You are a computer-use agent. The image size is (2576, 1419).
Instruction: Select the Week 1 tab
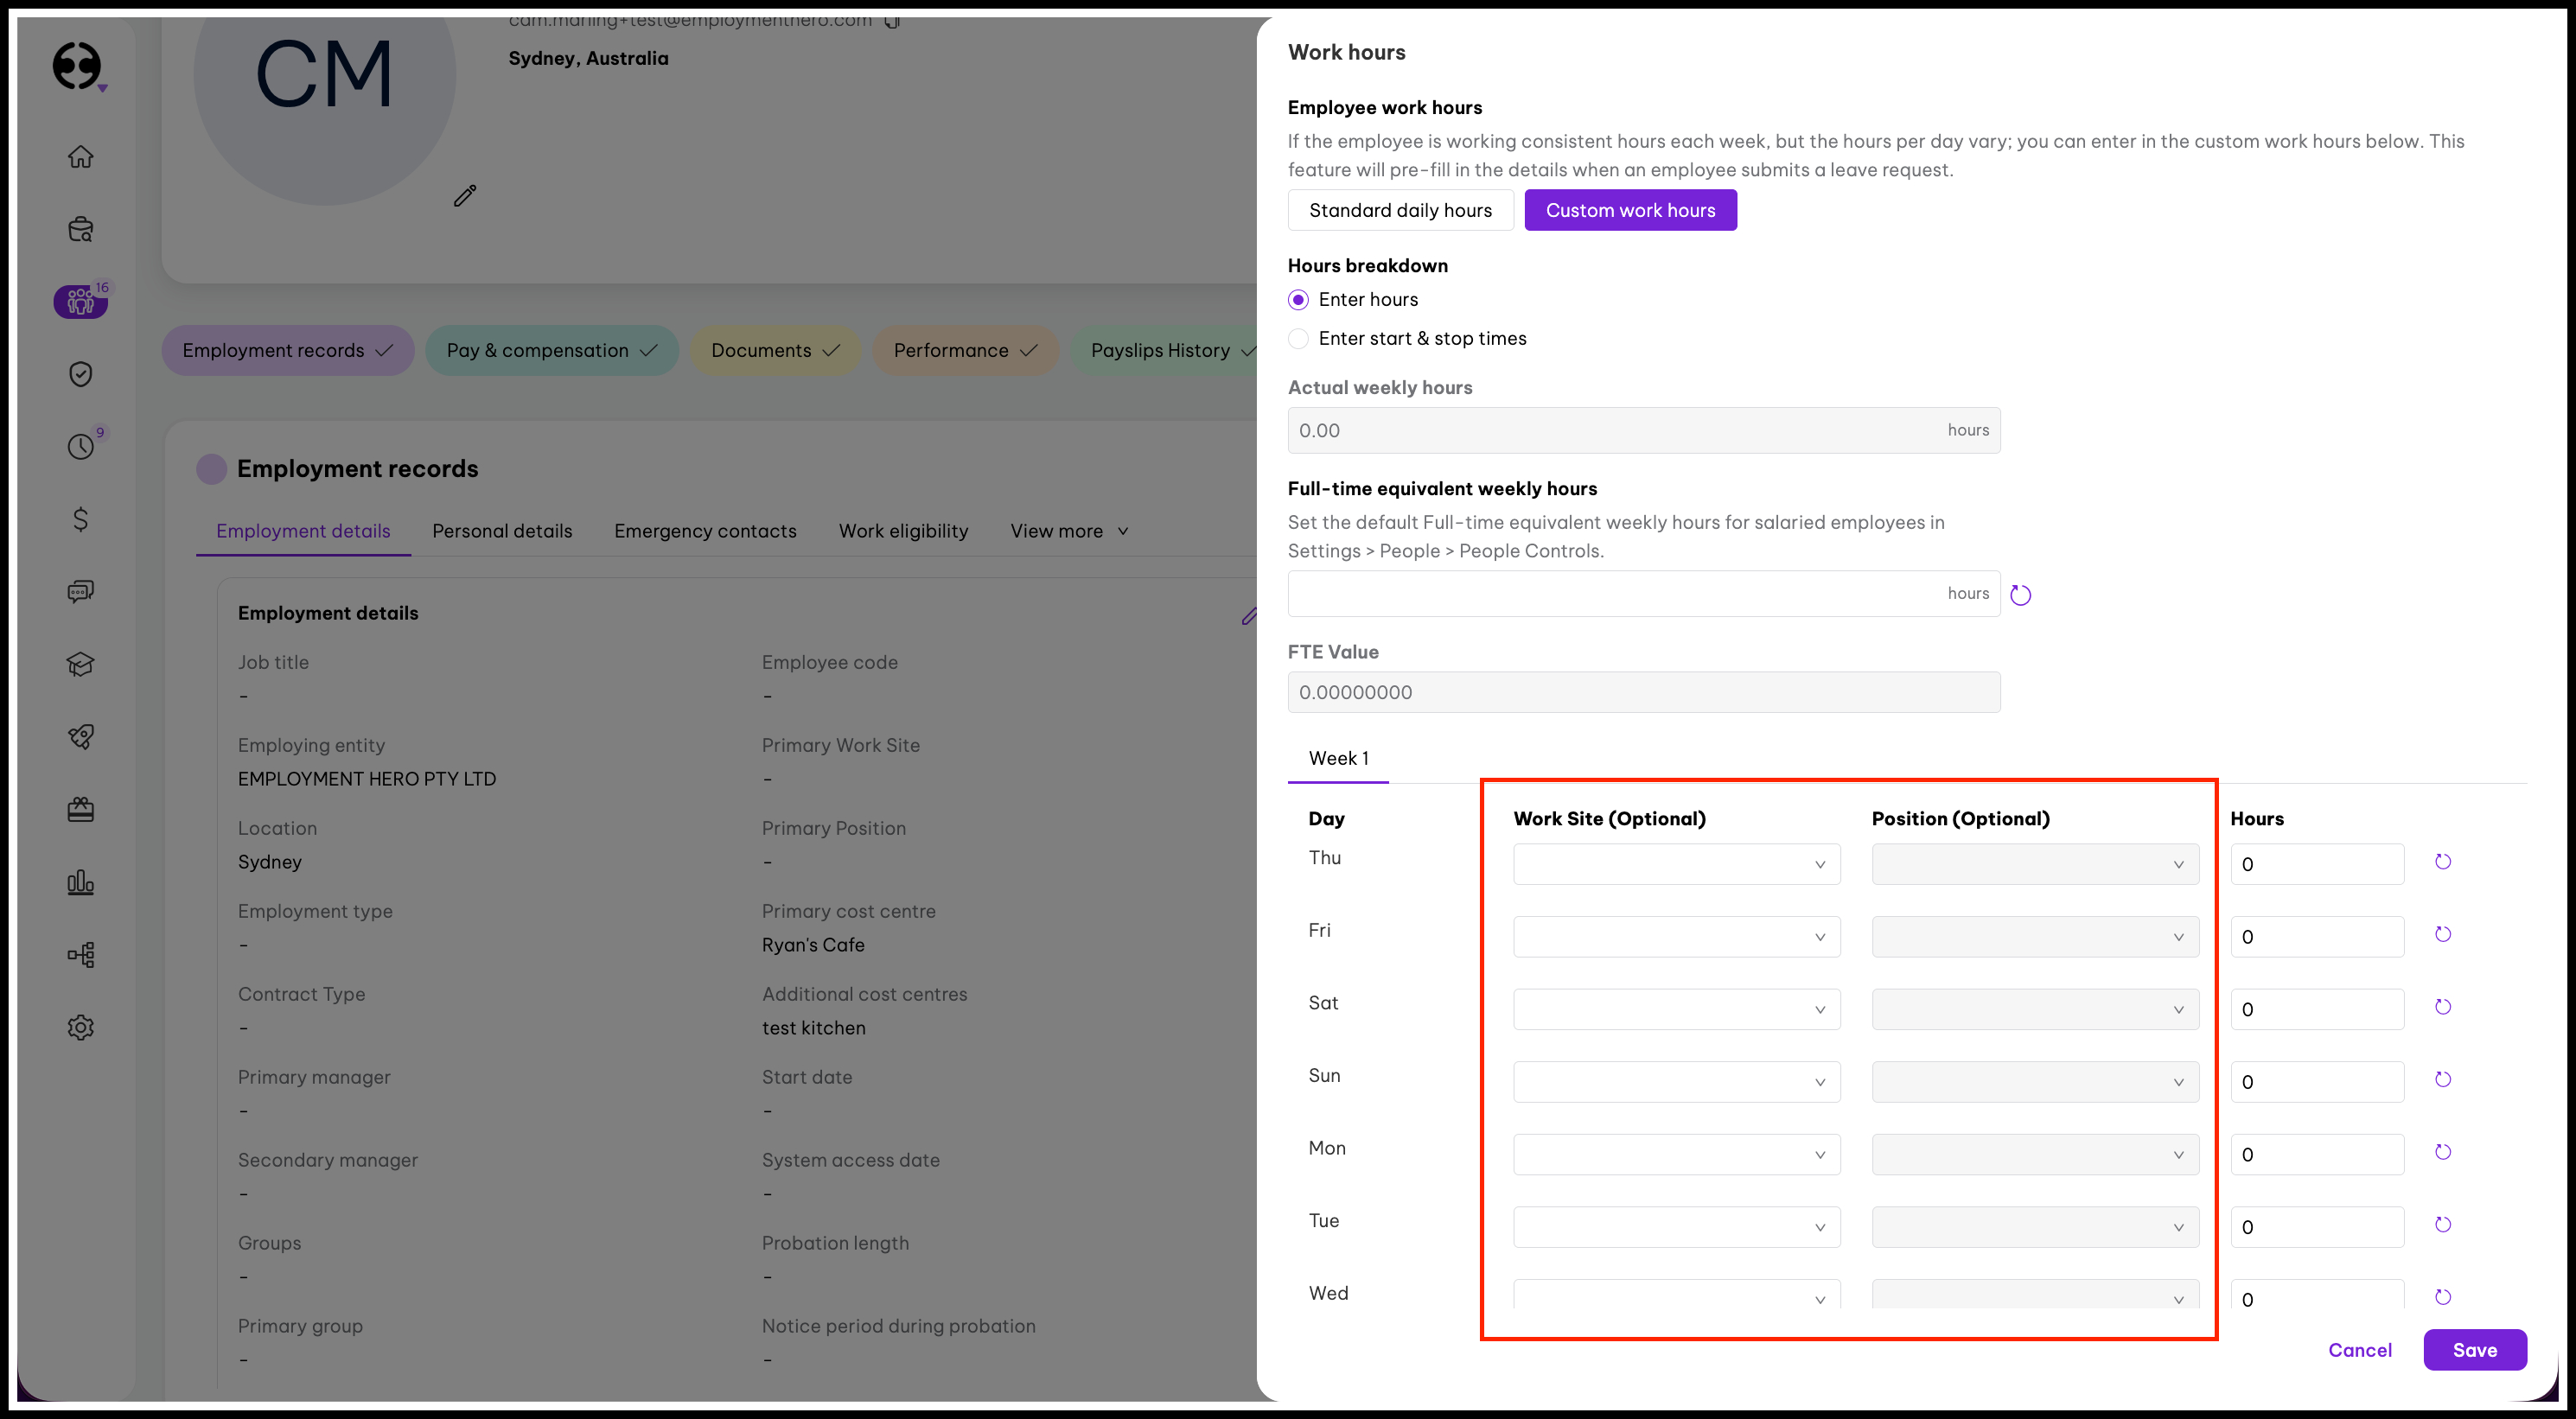pyautogui.click(x=1338, y=758)
